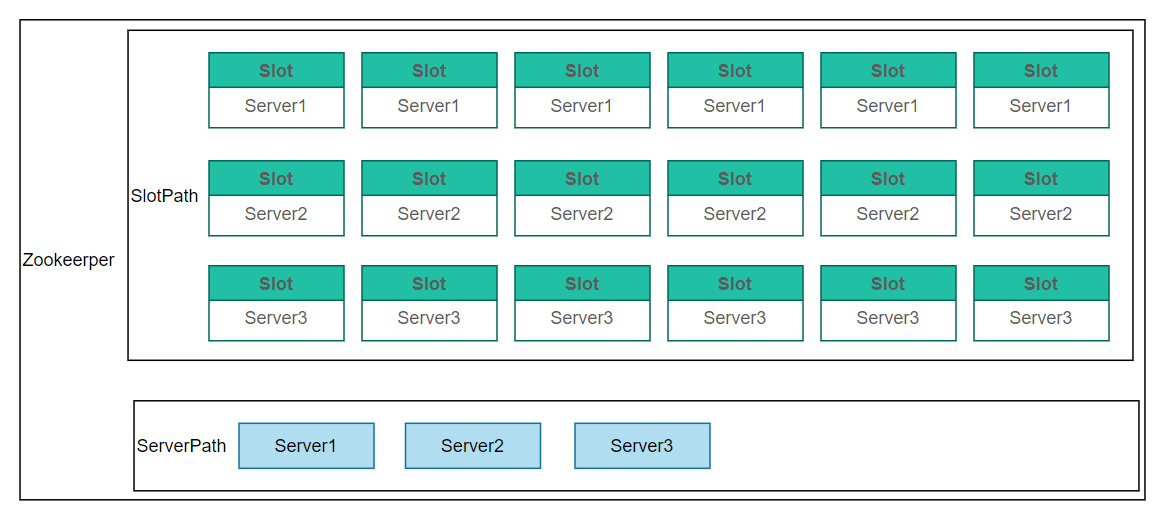Viewport: 1164px width, 518px height.
Task: Select the leftmost Slot card labeled Server2
Action: (276, 198)
